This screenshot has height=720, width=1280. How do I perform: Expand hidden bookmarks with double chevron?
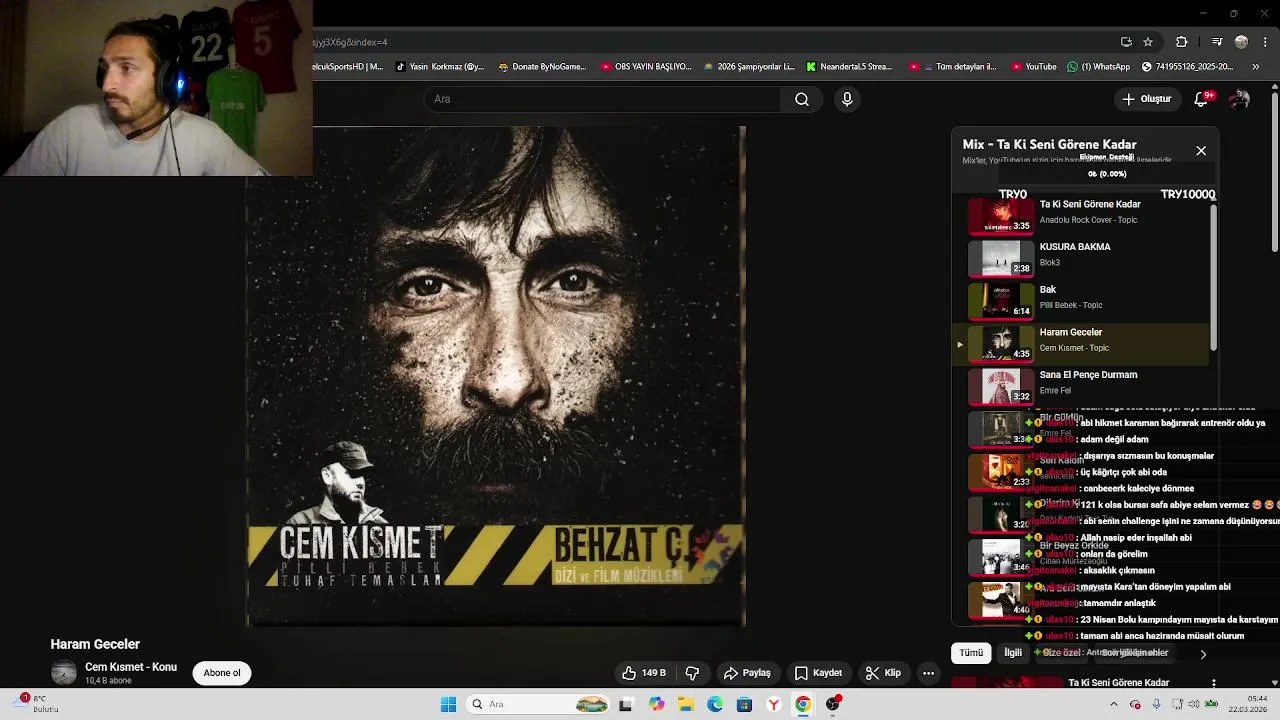coord(1256,67)
